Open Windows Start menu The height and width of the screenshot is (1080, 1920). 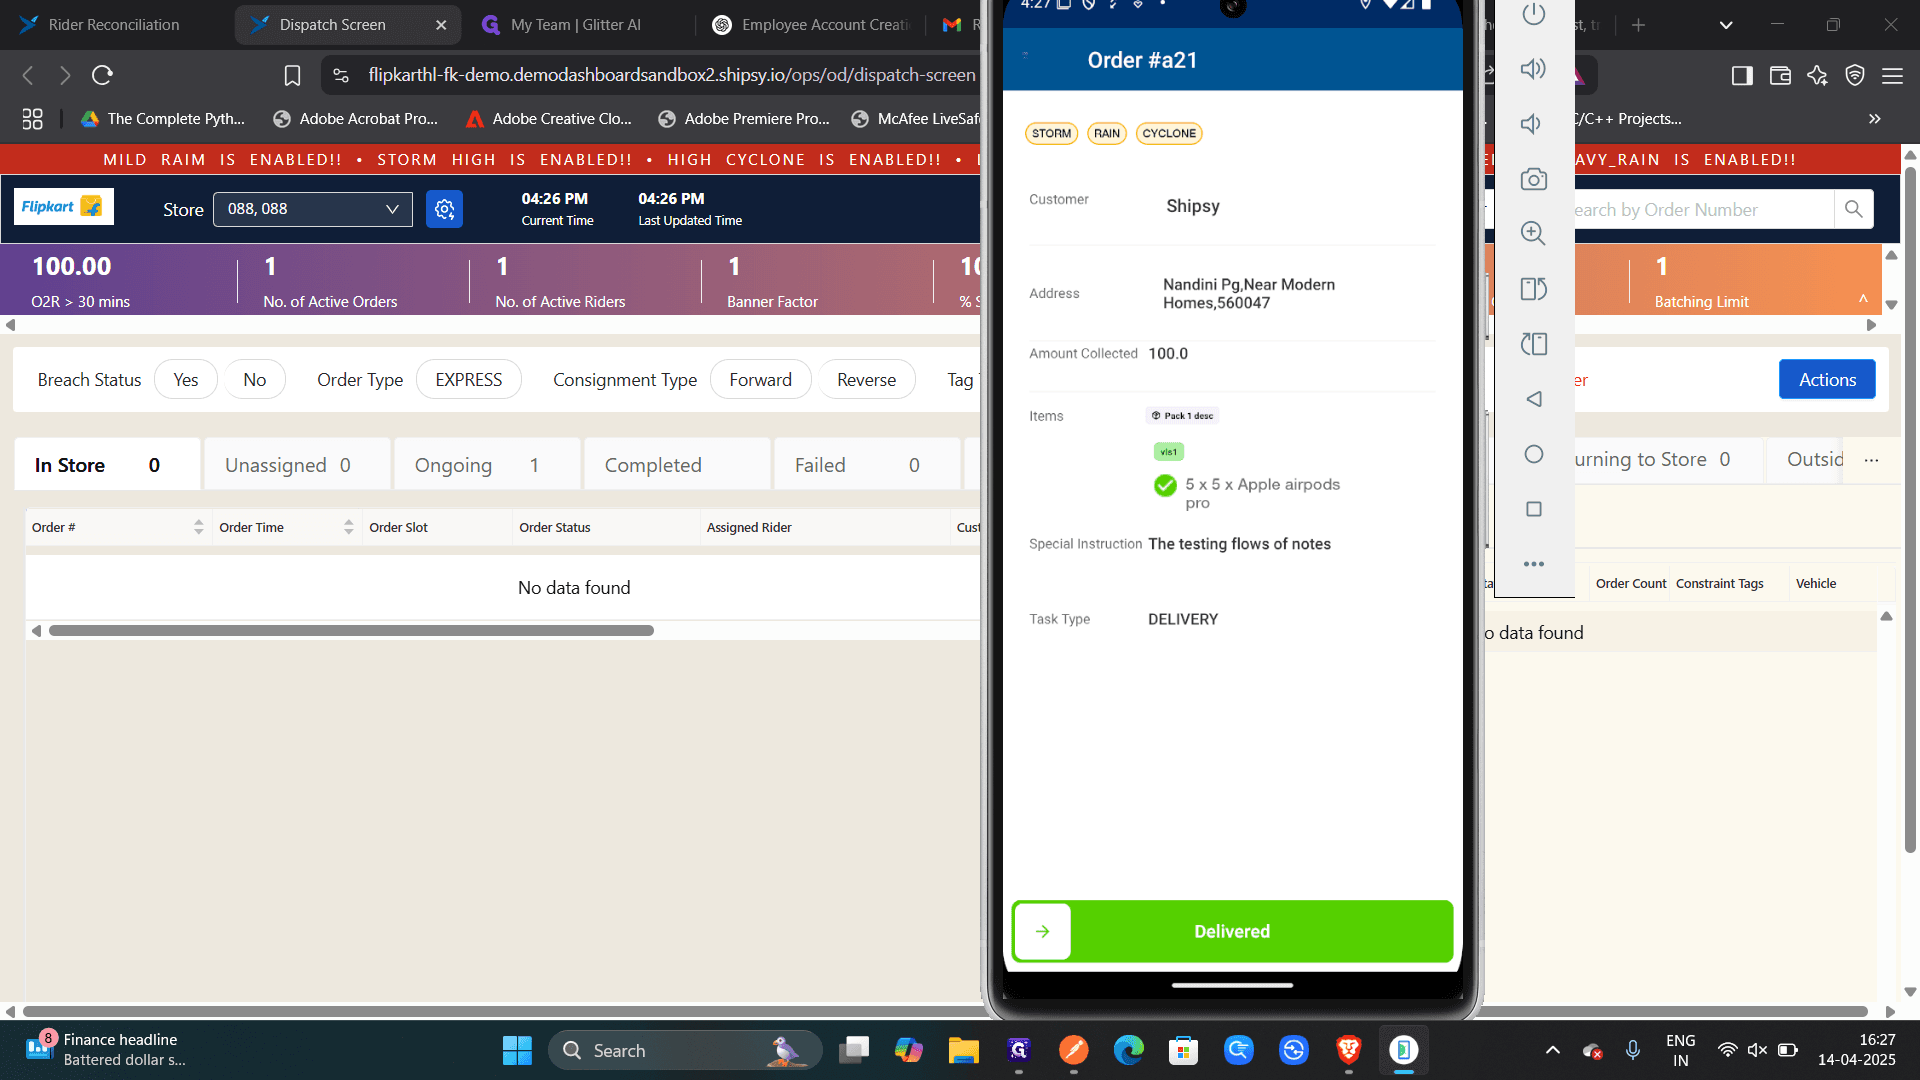point(517,1050)
